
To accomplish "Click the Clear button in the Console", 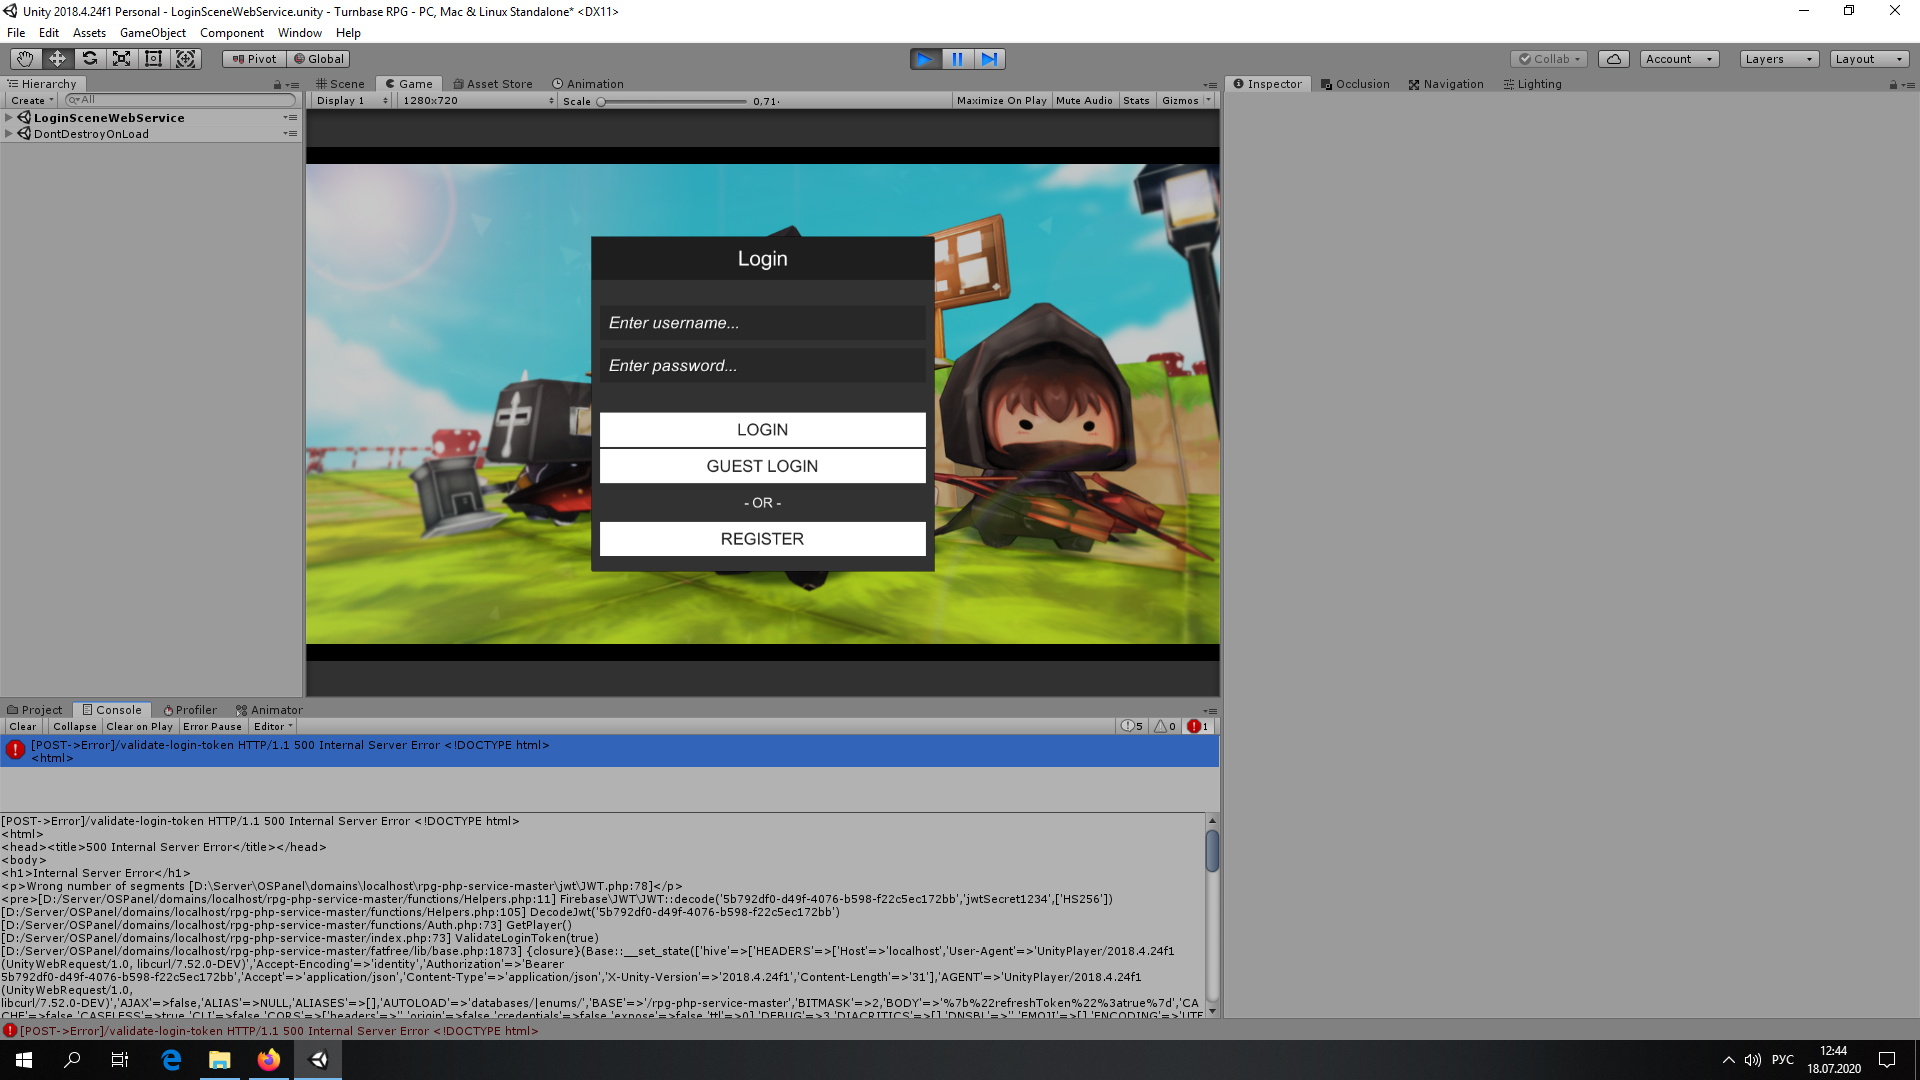I will [x=22, y=726].
